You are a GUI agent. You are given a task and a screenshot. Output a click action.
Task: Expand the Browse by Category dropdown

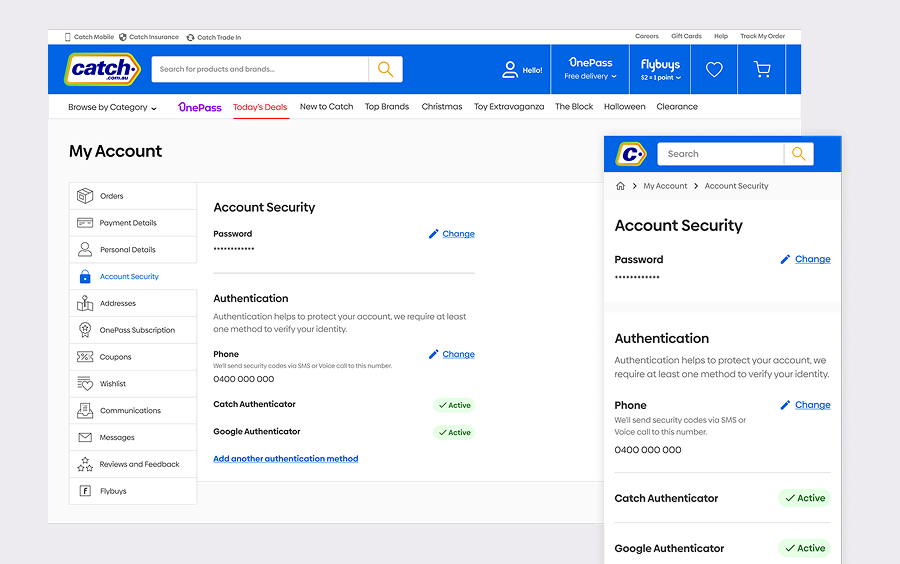pos(112,107)
